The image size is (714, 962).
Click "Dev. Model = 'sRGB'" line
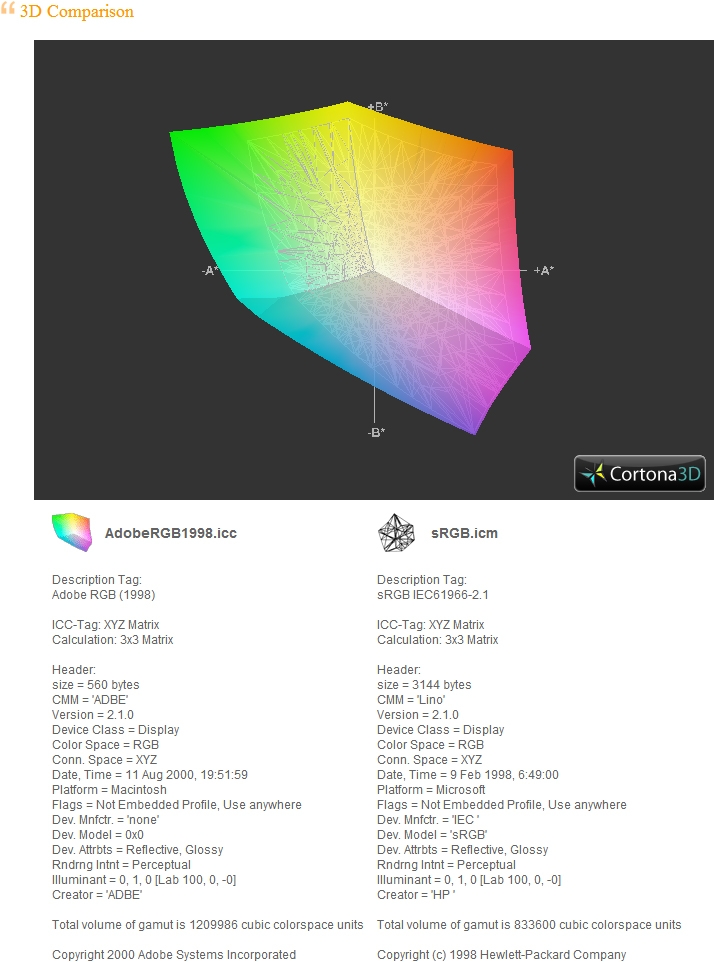pyautogui.click(x=432, y=835)
